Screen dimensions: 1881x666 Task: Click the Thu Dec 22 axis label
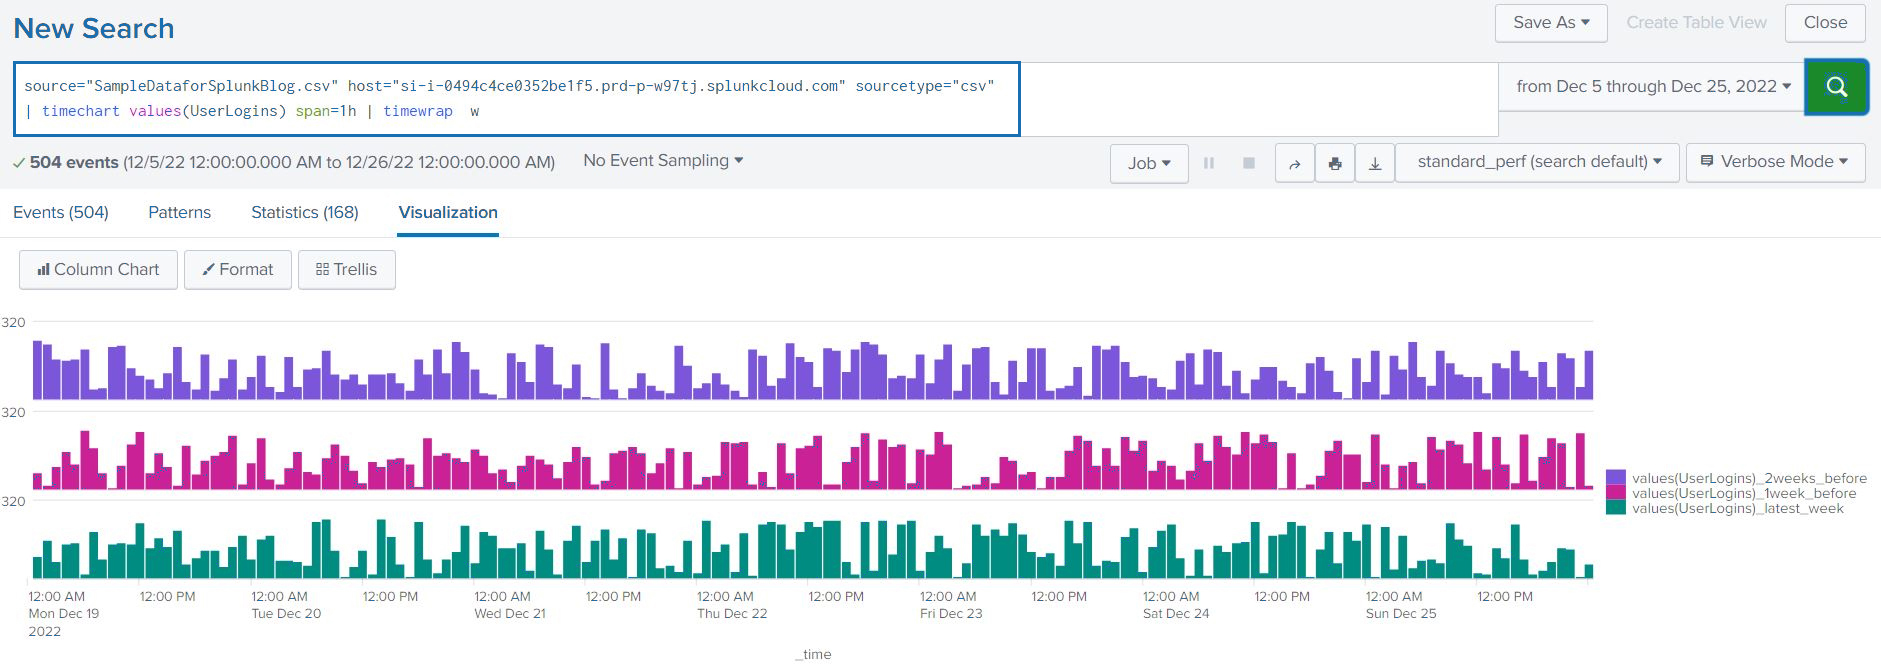pos(732,614)
